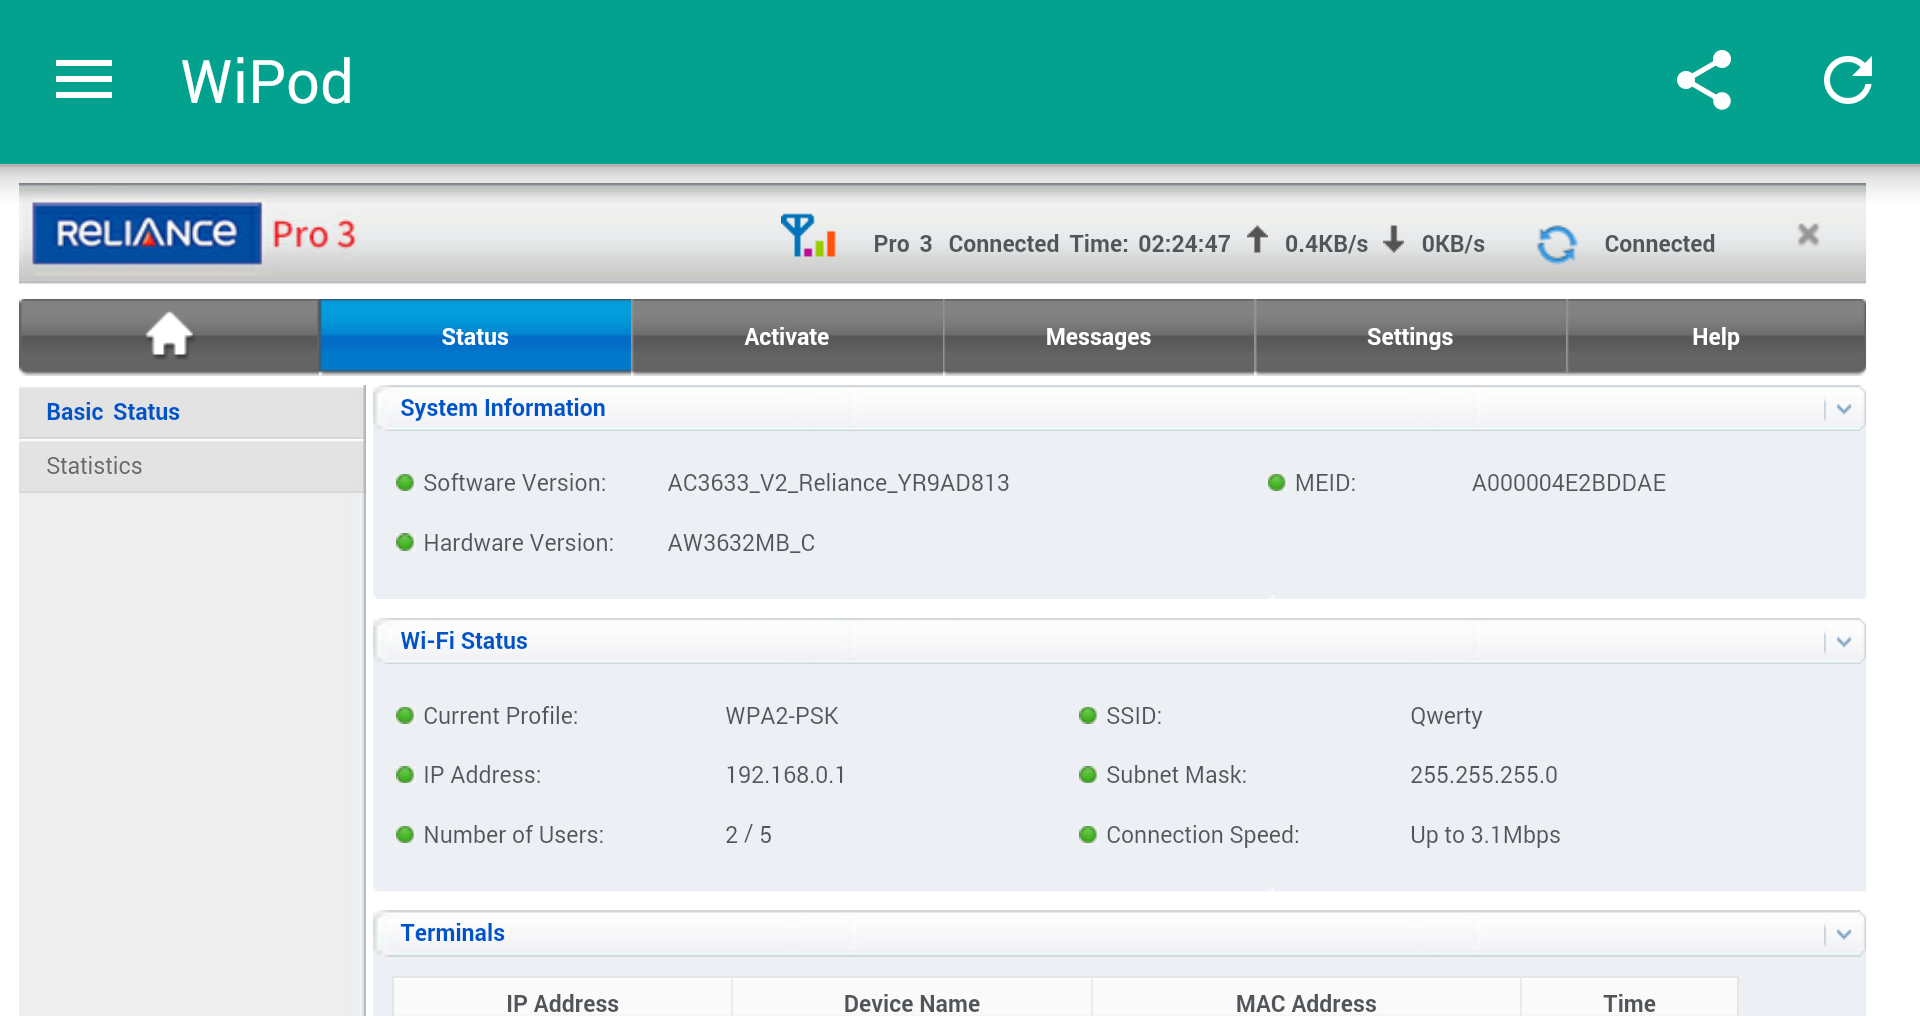The image size is (1920, 1016).
Task: Click the Time column header
Action: (1629, 1003)
